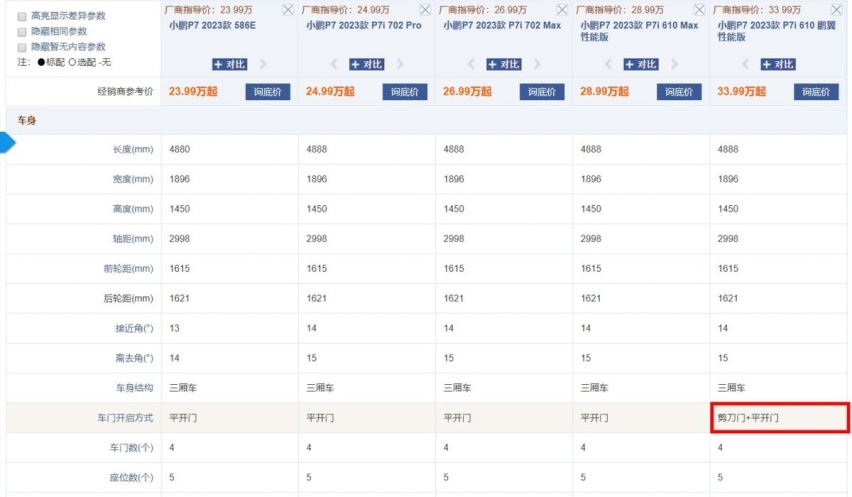Remove the P7i 702 Max column
The image size is (852, 497).
(562, 10)
